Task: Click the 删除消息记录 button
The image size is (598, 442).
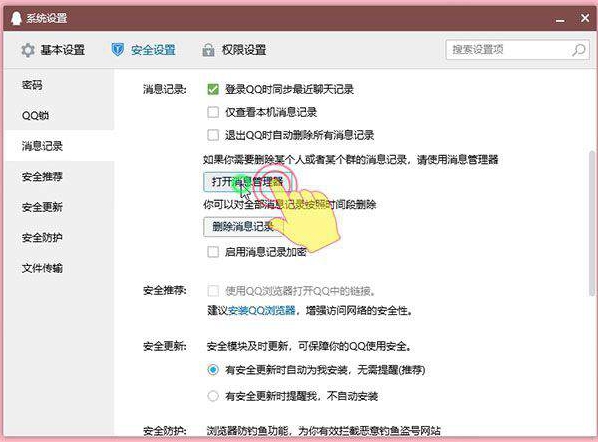Action: [x=243, y=227]
